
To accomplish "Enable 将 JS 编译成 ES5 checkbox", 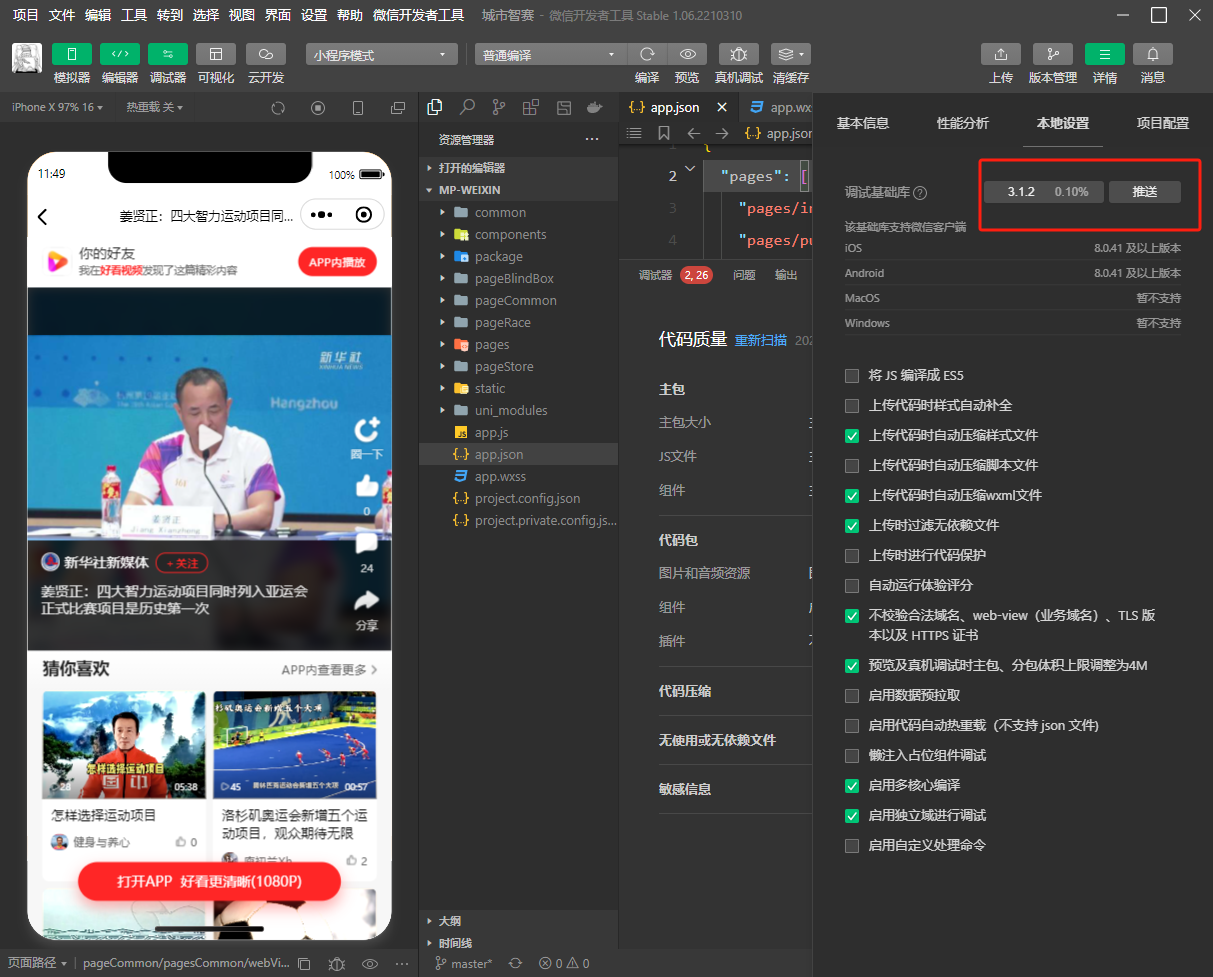I will 852,376.
